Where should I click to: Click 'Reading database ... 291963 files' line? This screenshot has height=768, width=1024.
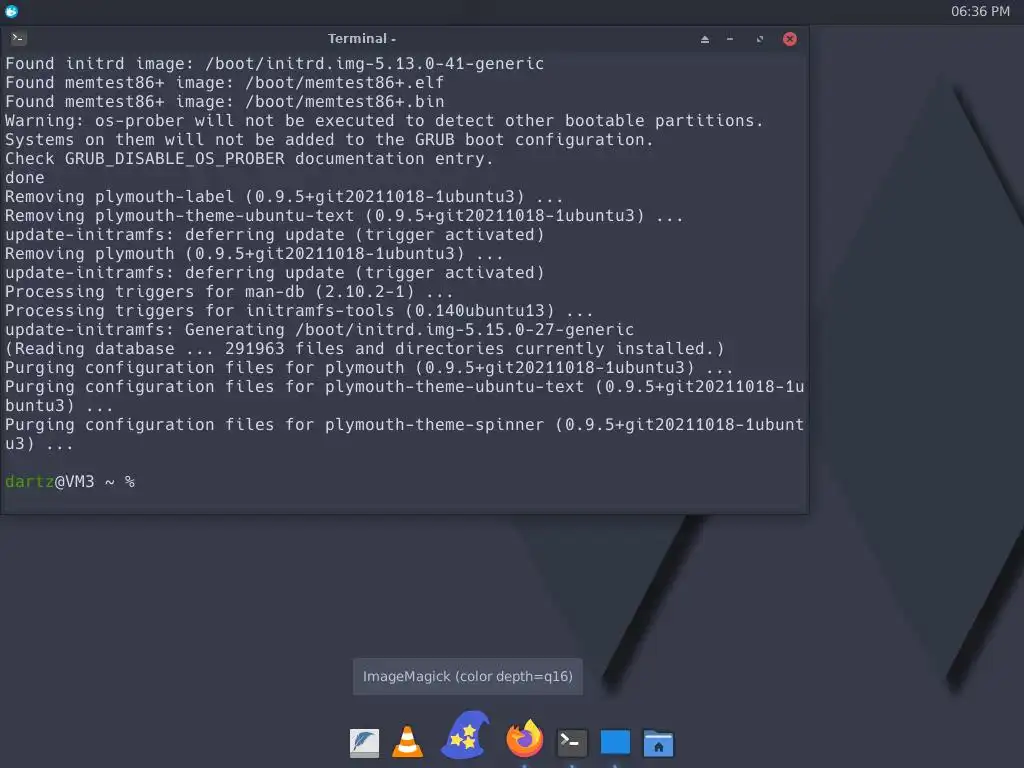[364, 349]
